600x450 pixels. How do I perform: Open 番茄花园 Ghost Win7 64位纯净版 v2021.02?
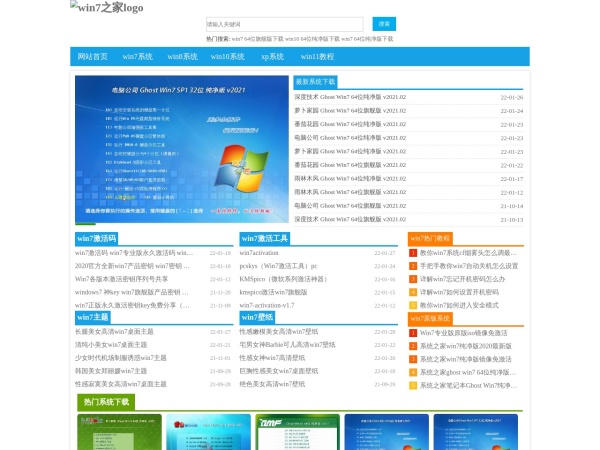click(350, 124)
